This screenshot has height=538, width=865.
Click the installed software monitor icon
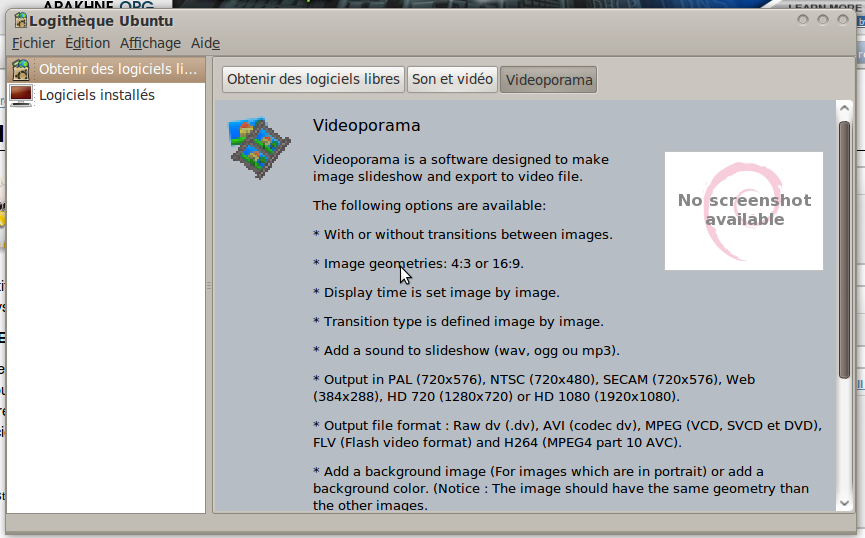pyautogui.click(x=21, y=95)
